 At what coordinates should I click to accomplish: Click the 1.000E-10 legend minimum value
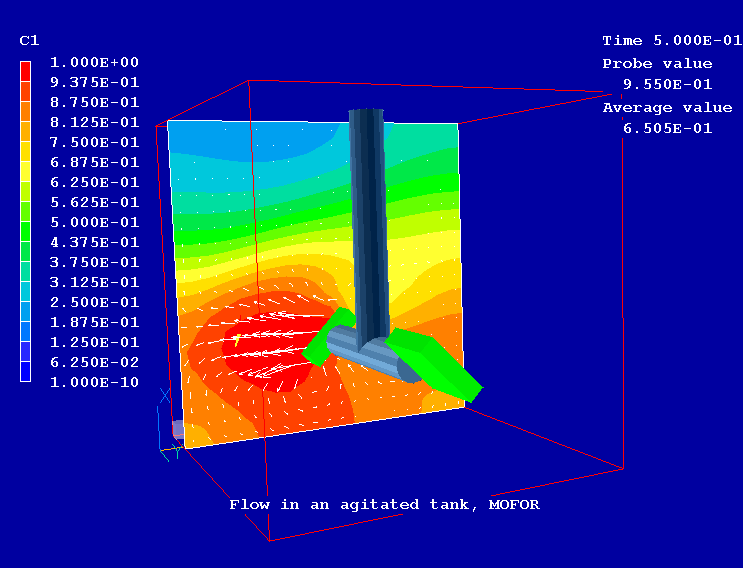tap(94, 382)
